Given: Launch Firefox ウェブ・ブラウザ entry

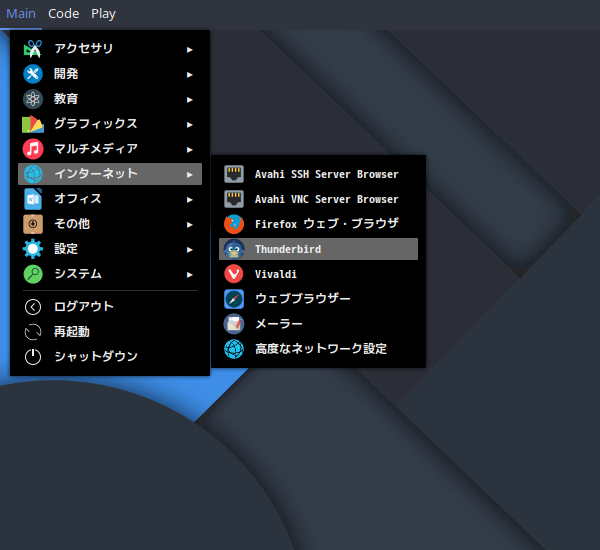Looking at the screenshot, I should click(318, 224).
